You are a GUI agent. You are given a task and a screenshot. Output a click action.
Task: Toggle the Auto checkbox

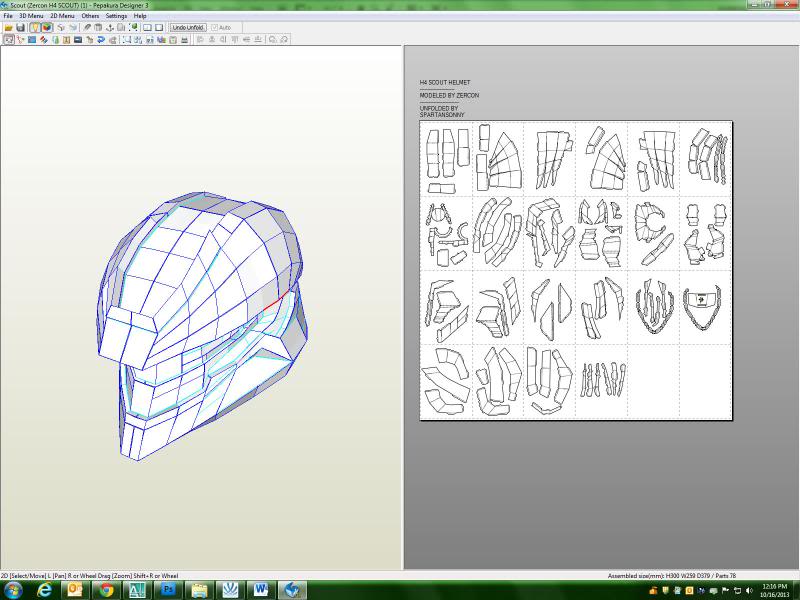click(x=221, y=28)
